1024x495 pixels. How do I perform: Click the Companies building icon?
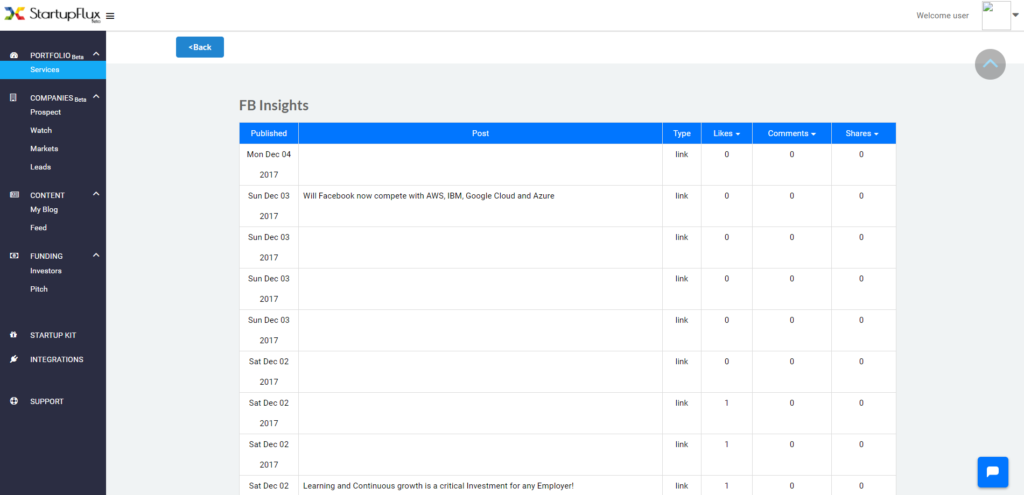pos(14,97)
